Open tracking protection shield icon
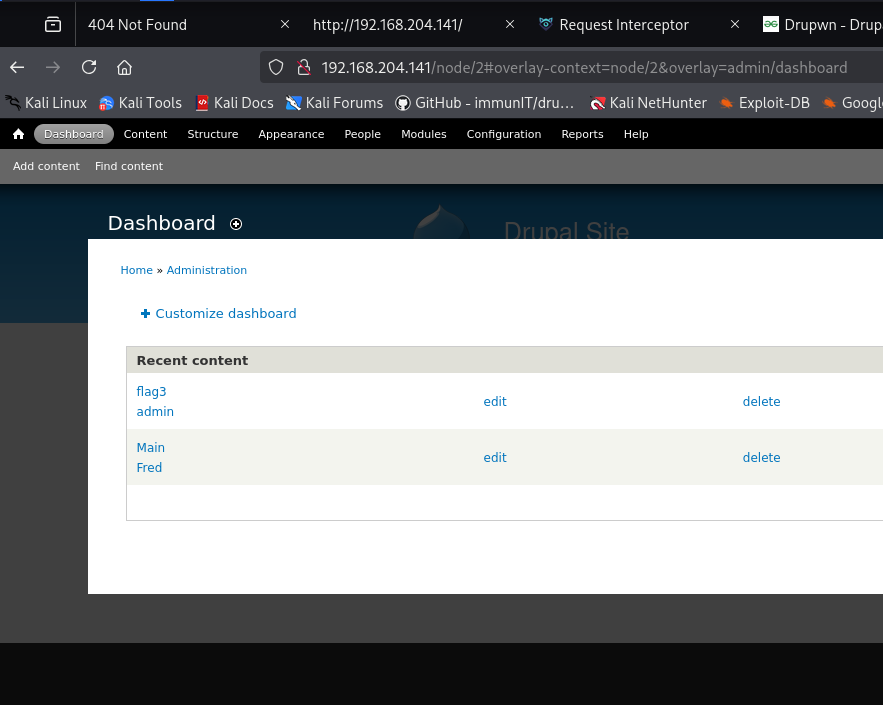 tap(277, 68)
